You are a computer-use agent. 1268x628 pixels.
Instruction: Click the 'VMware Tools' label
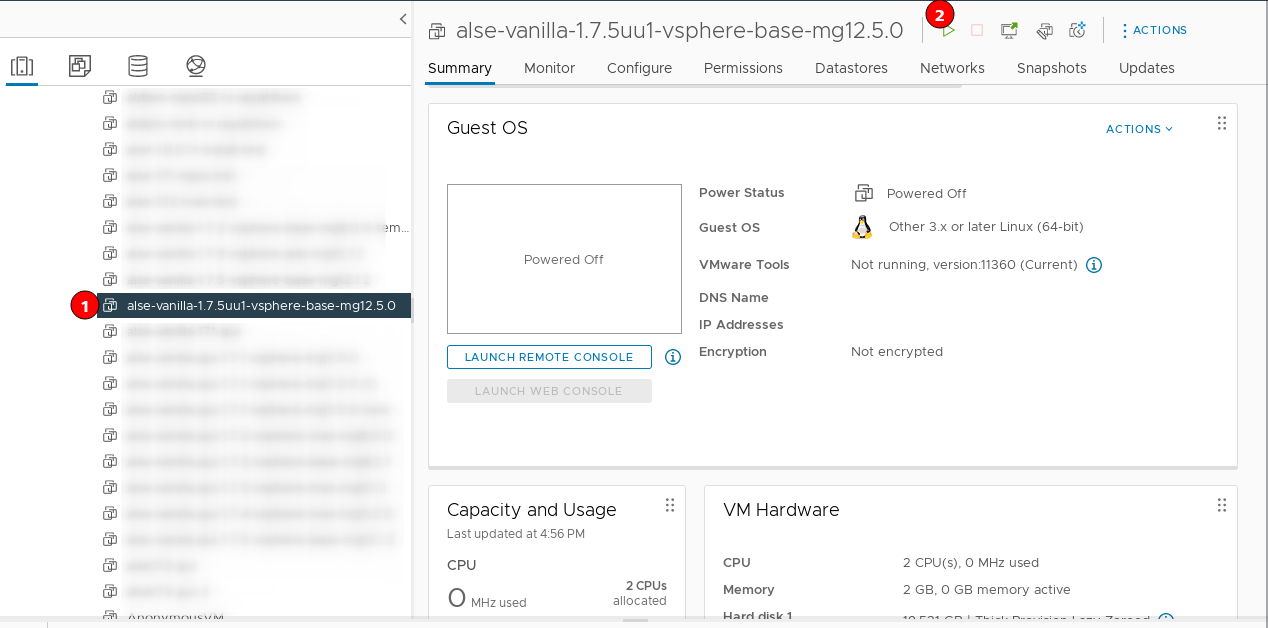pyautogui.click(x=744, y=265)
